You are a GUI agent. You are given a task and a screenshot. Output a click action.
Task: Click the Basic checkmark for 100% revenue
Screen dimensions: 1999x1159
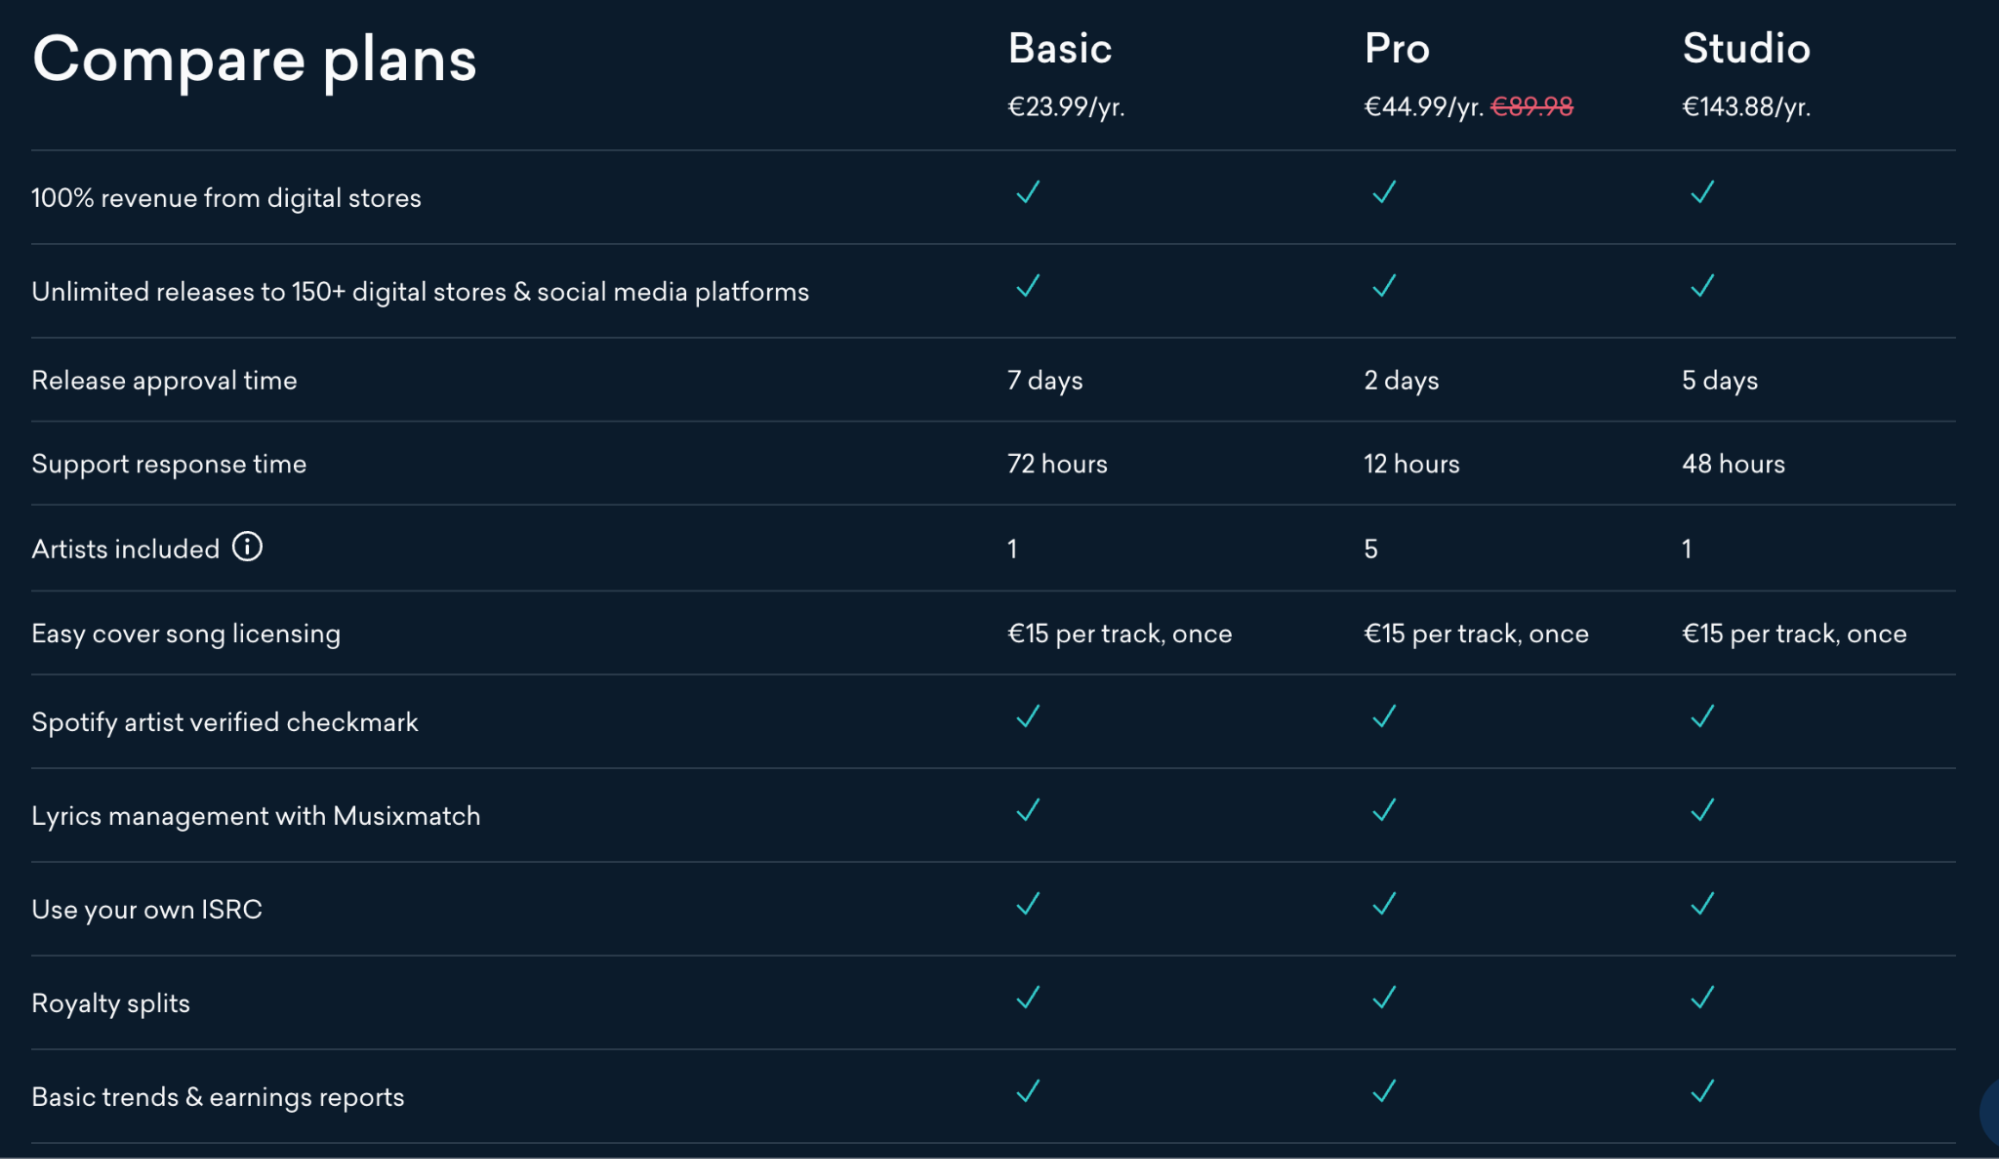coord(1026,193)
